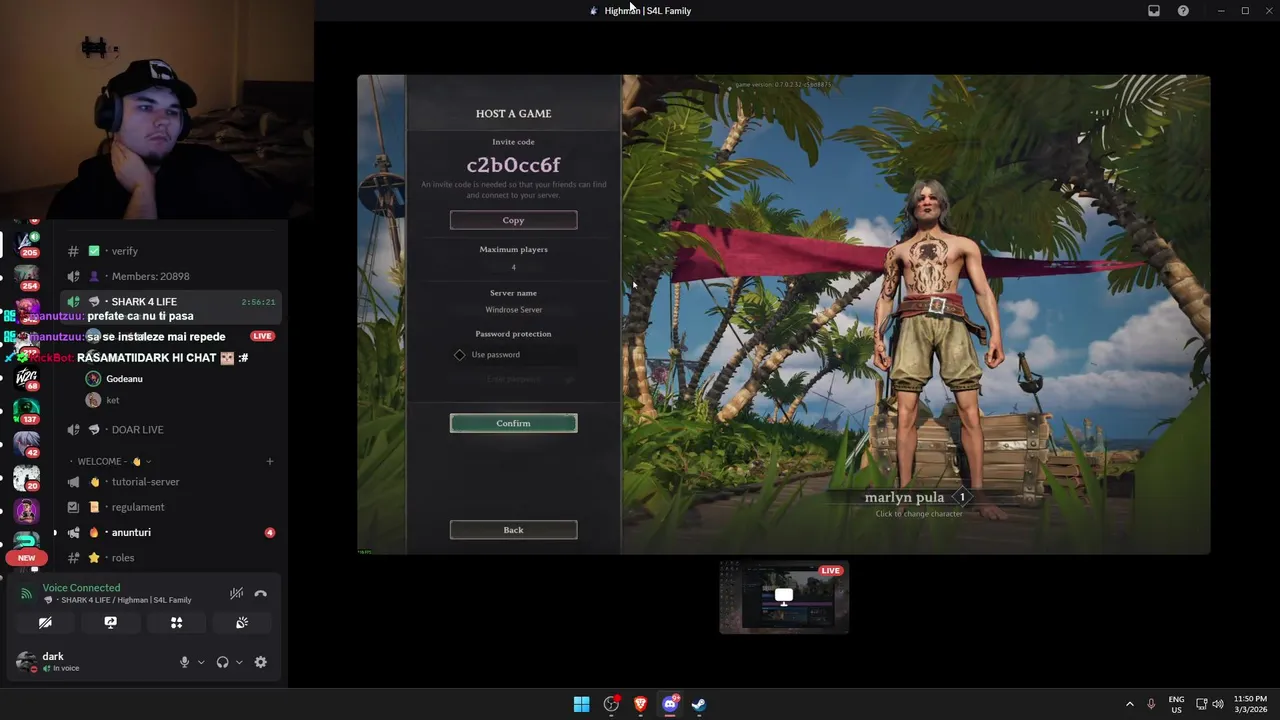Open OBS Studio from the taskbar
The width and height of the screenshot is (1280, 720).
click(x=611, y=704)
